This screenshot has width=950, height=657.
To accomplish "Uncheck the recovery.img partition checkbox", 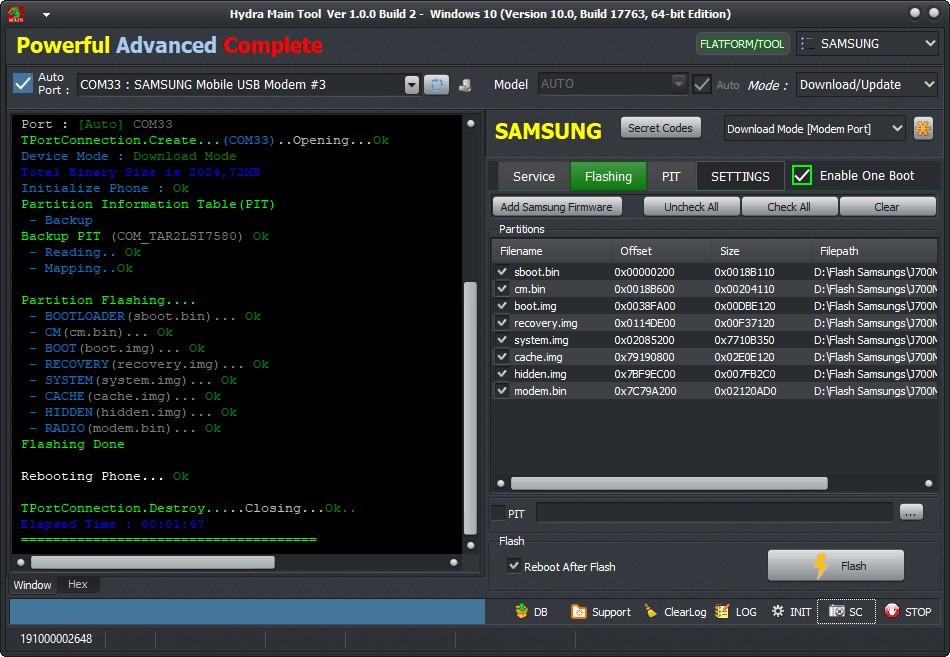I will point(502,322).
